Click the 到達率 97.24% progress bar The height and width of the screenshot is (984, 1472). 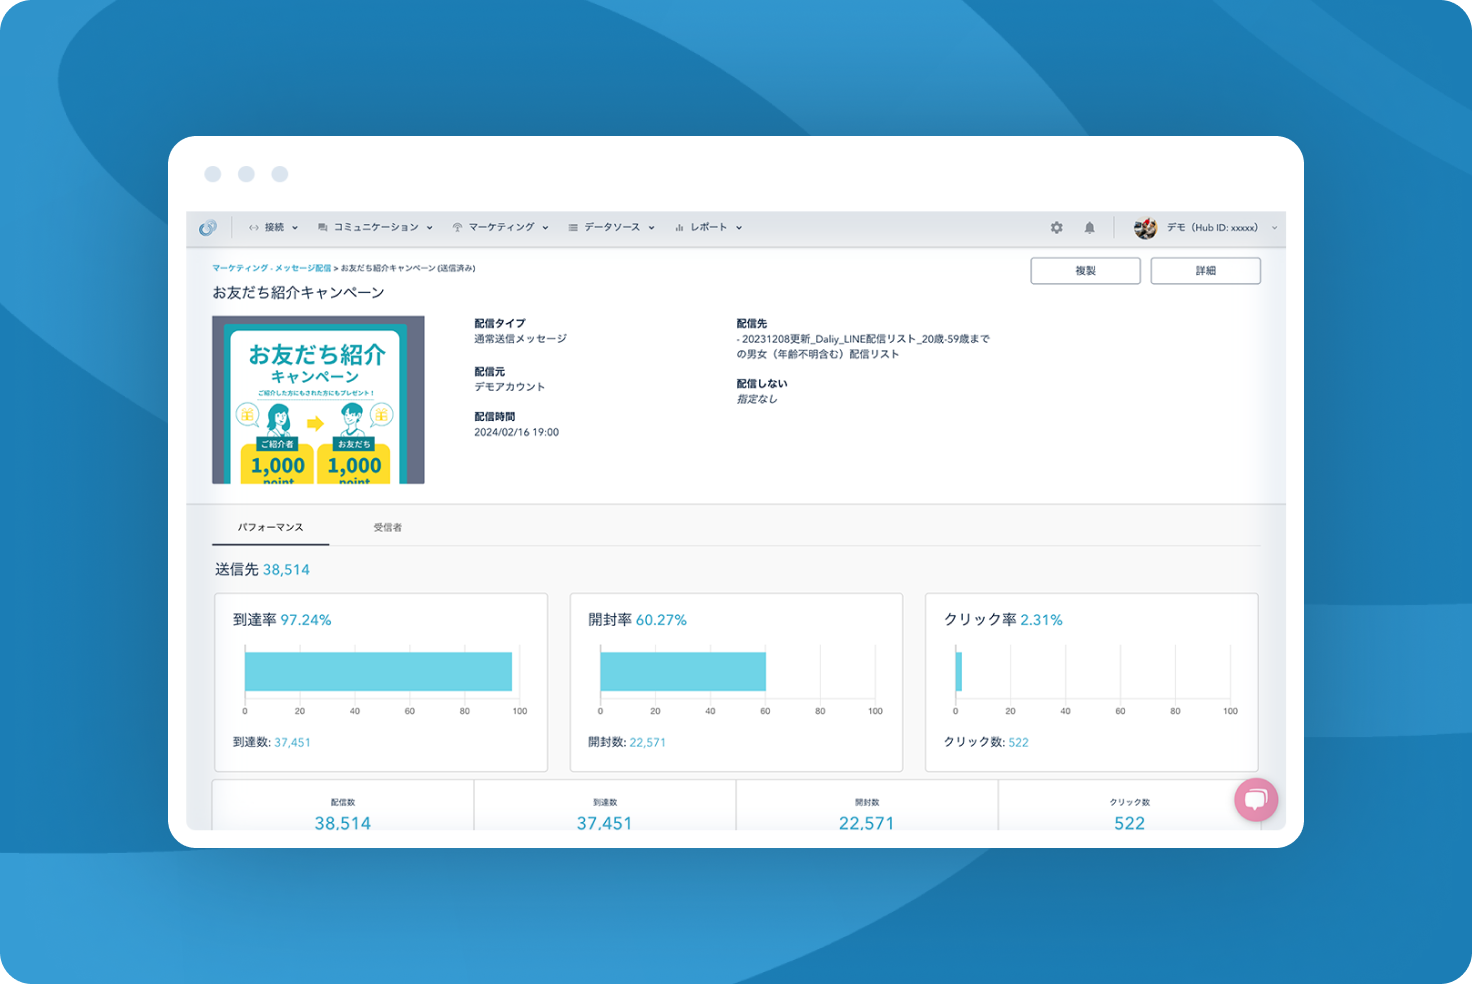coord(378,671)
